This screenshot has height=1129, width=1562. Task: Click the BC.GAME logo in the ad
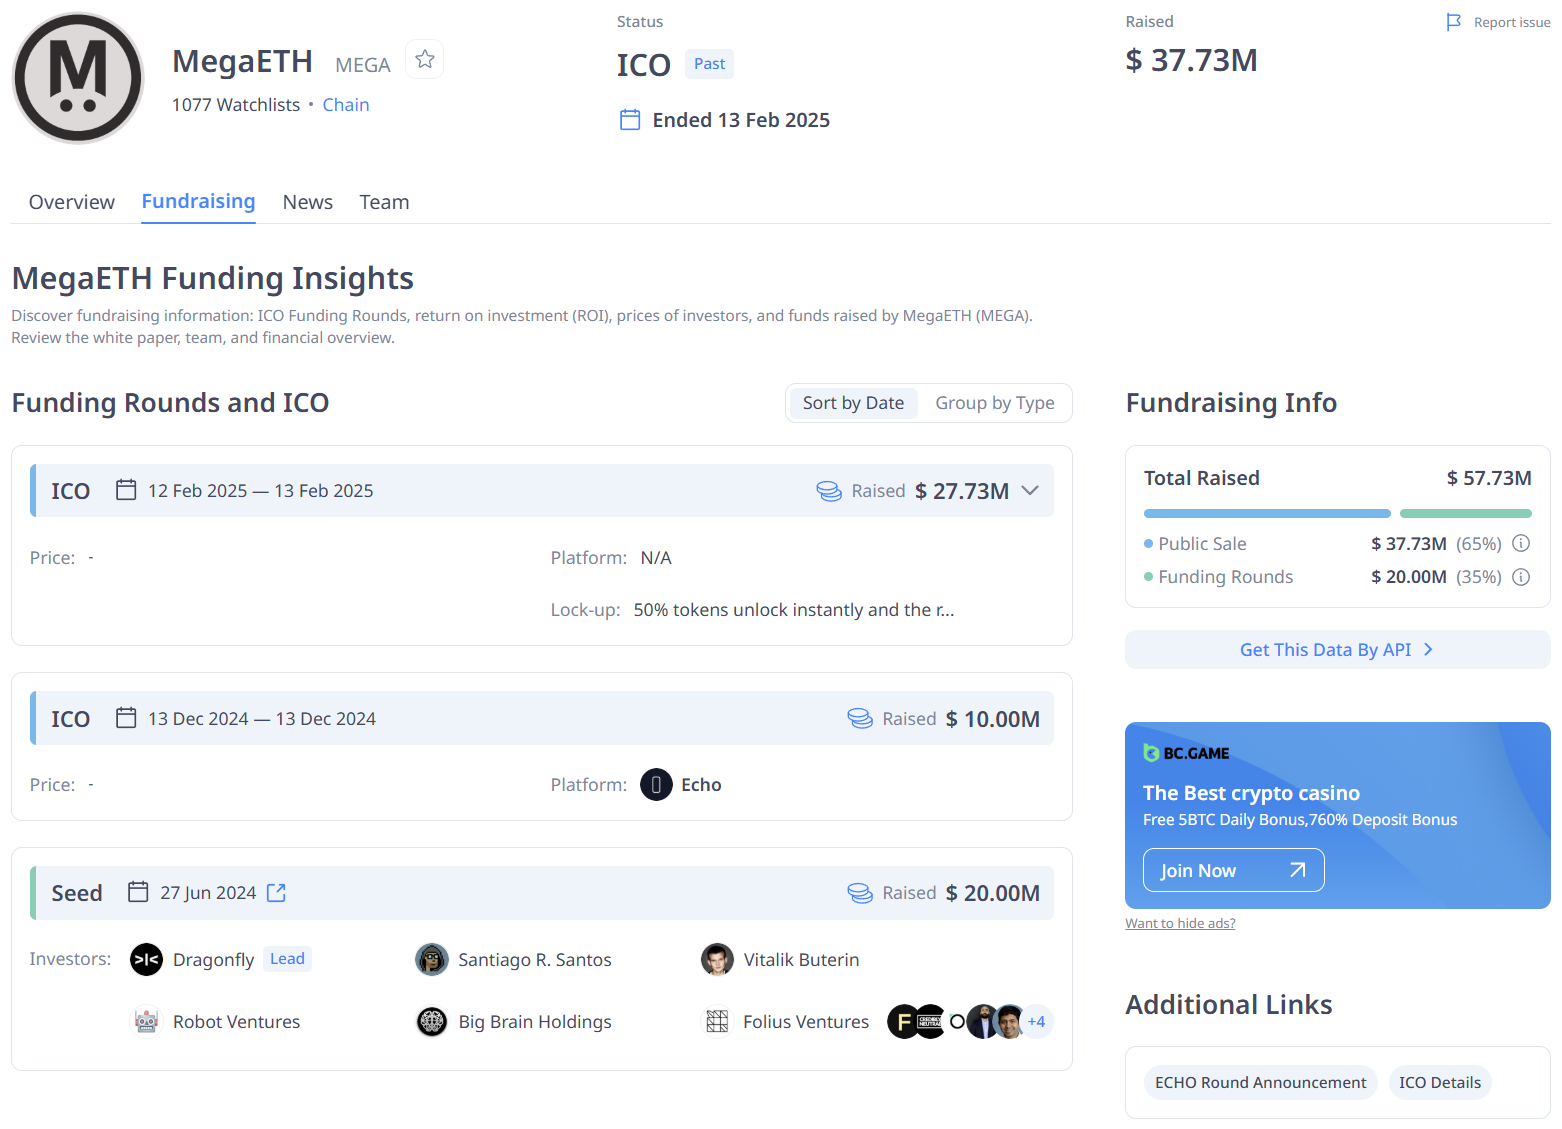tap(1186, 753)
